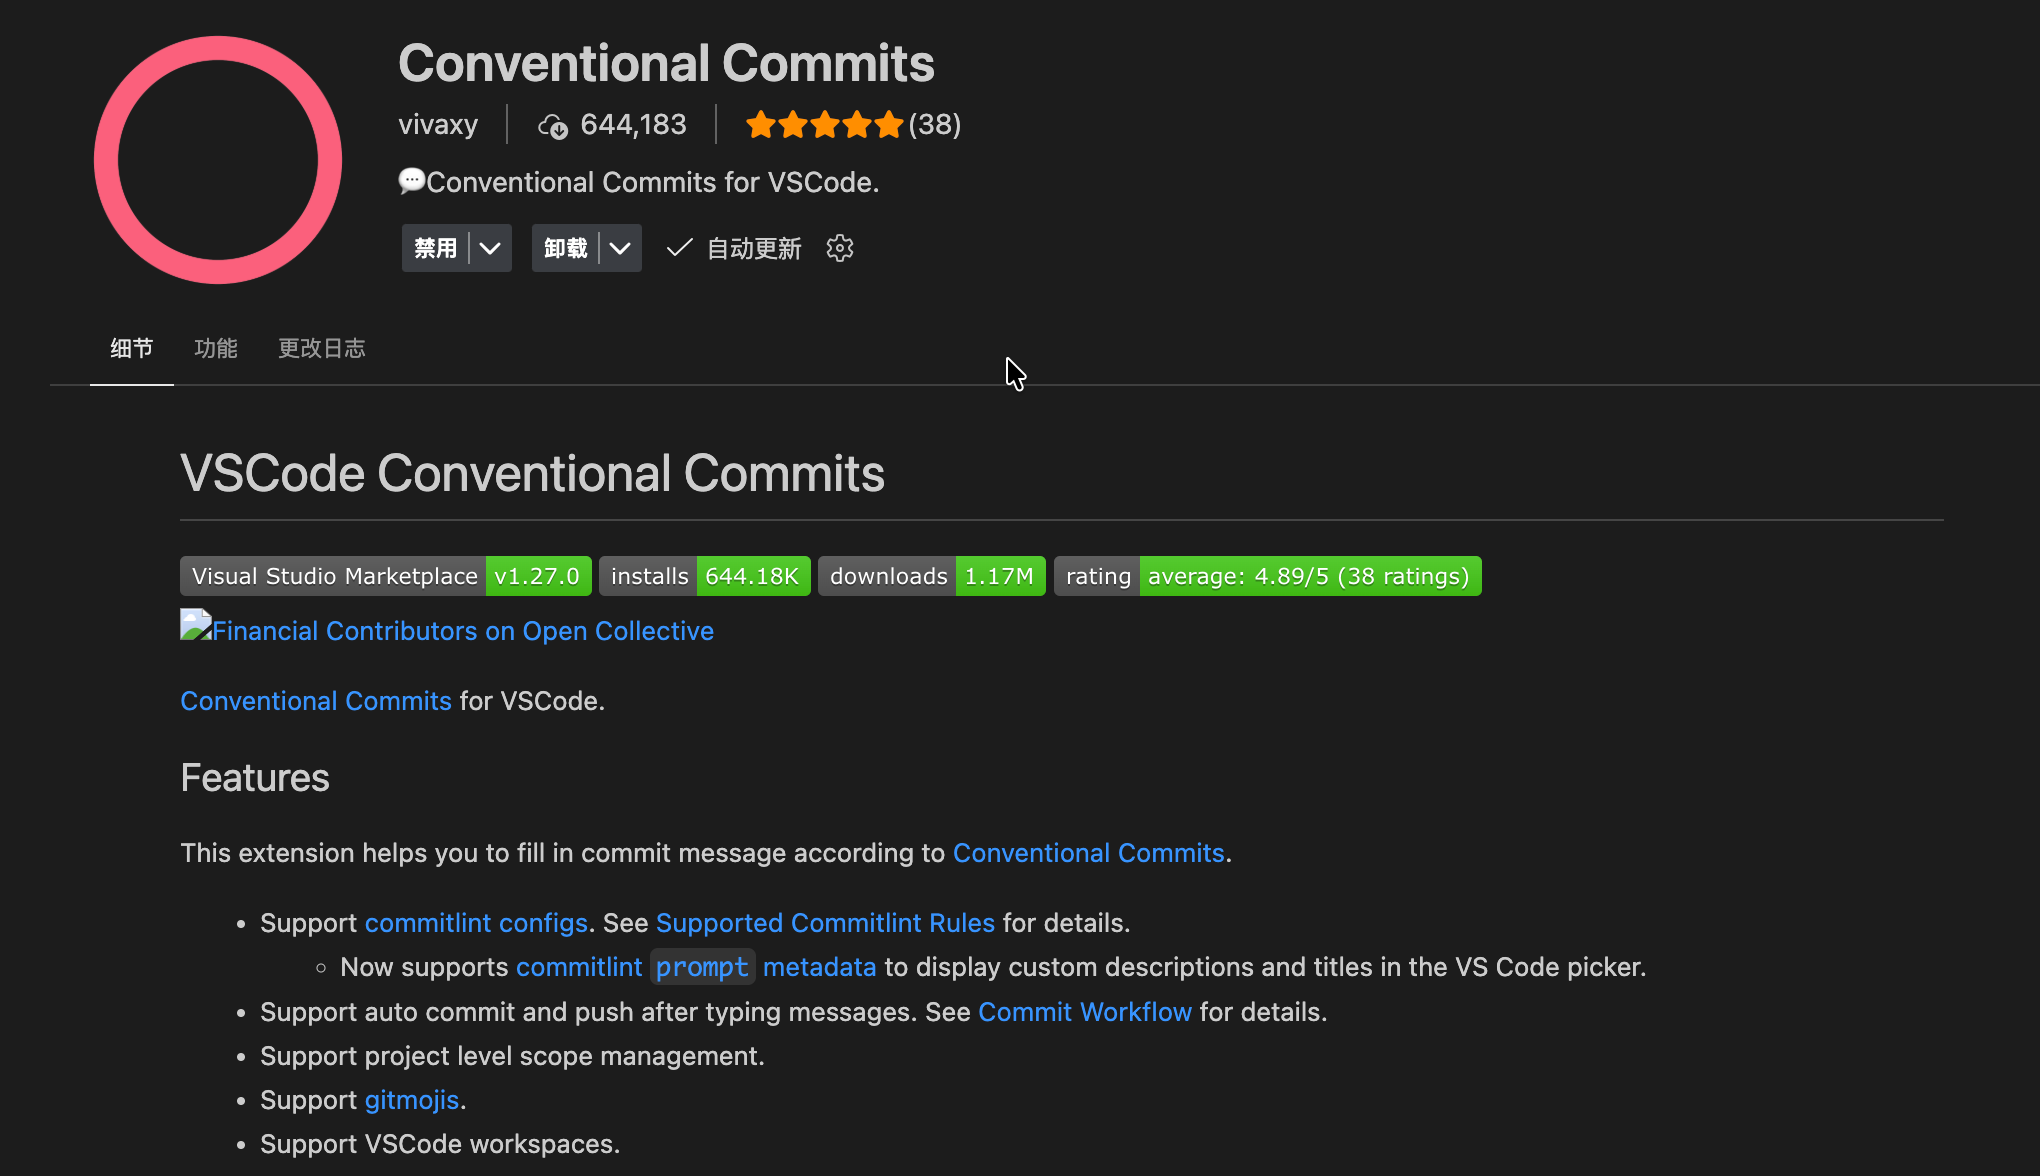2040x1176 pixels.
Task: Expand the 卸载 dropdown arrow
Action: pyautogui.click(x=620, y=248)
